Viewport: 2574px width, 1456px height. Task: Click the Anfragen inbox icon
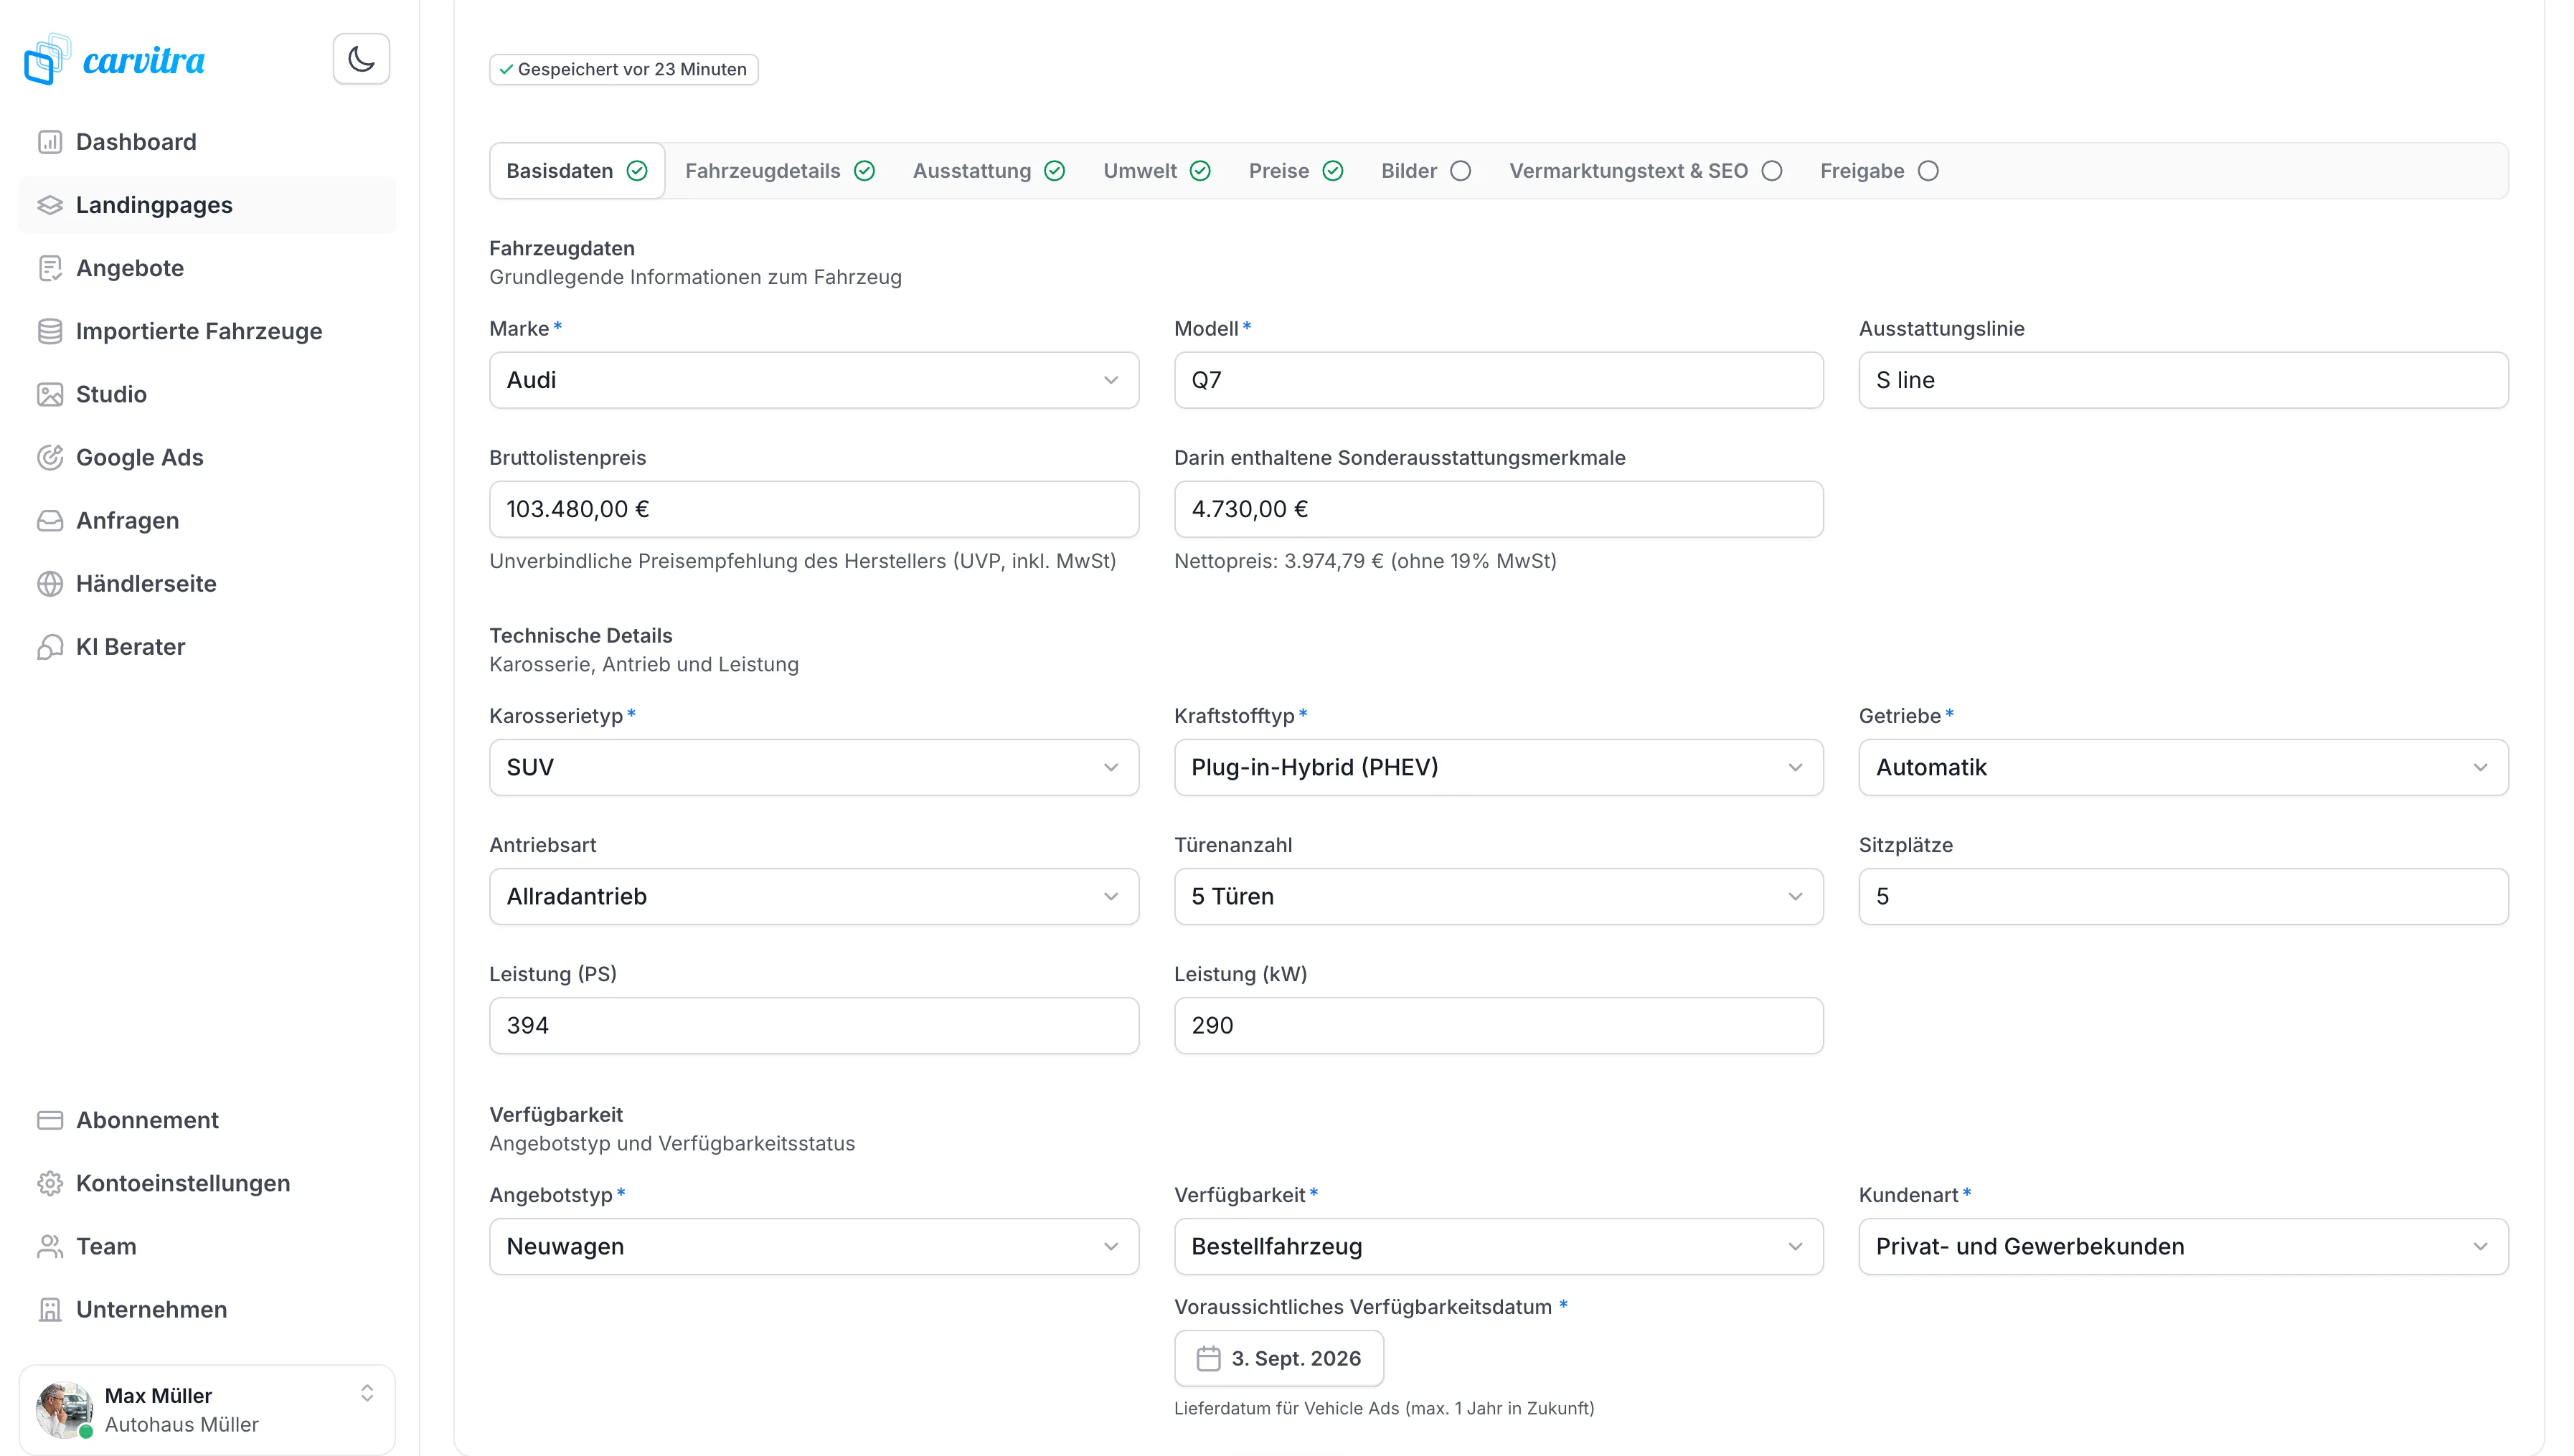(x=50, y=520)
